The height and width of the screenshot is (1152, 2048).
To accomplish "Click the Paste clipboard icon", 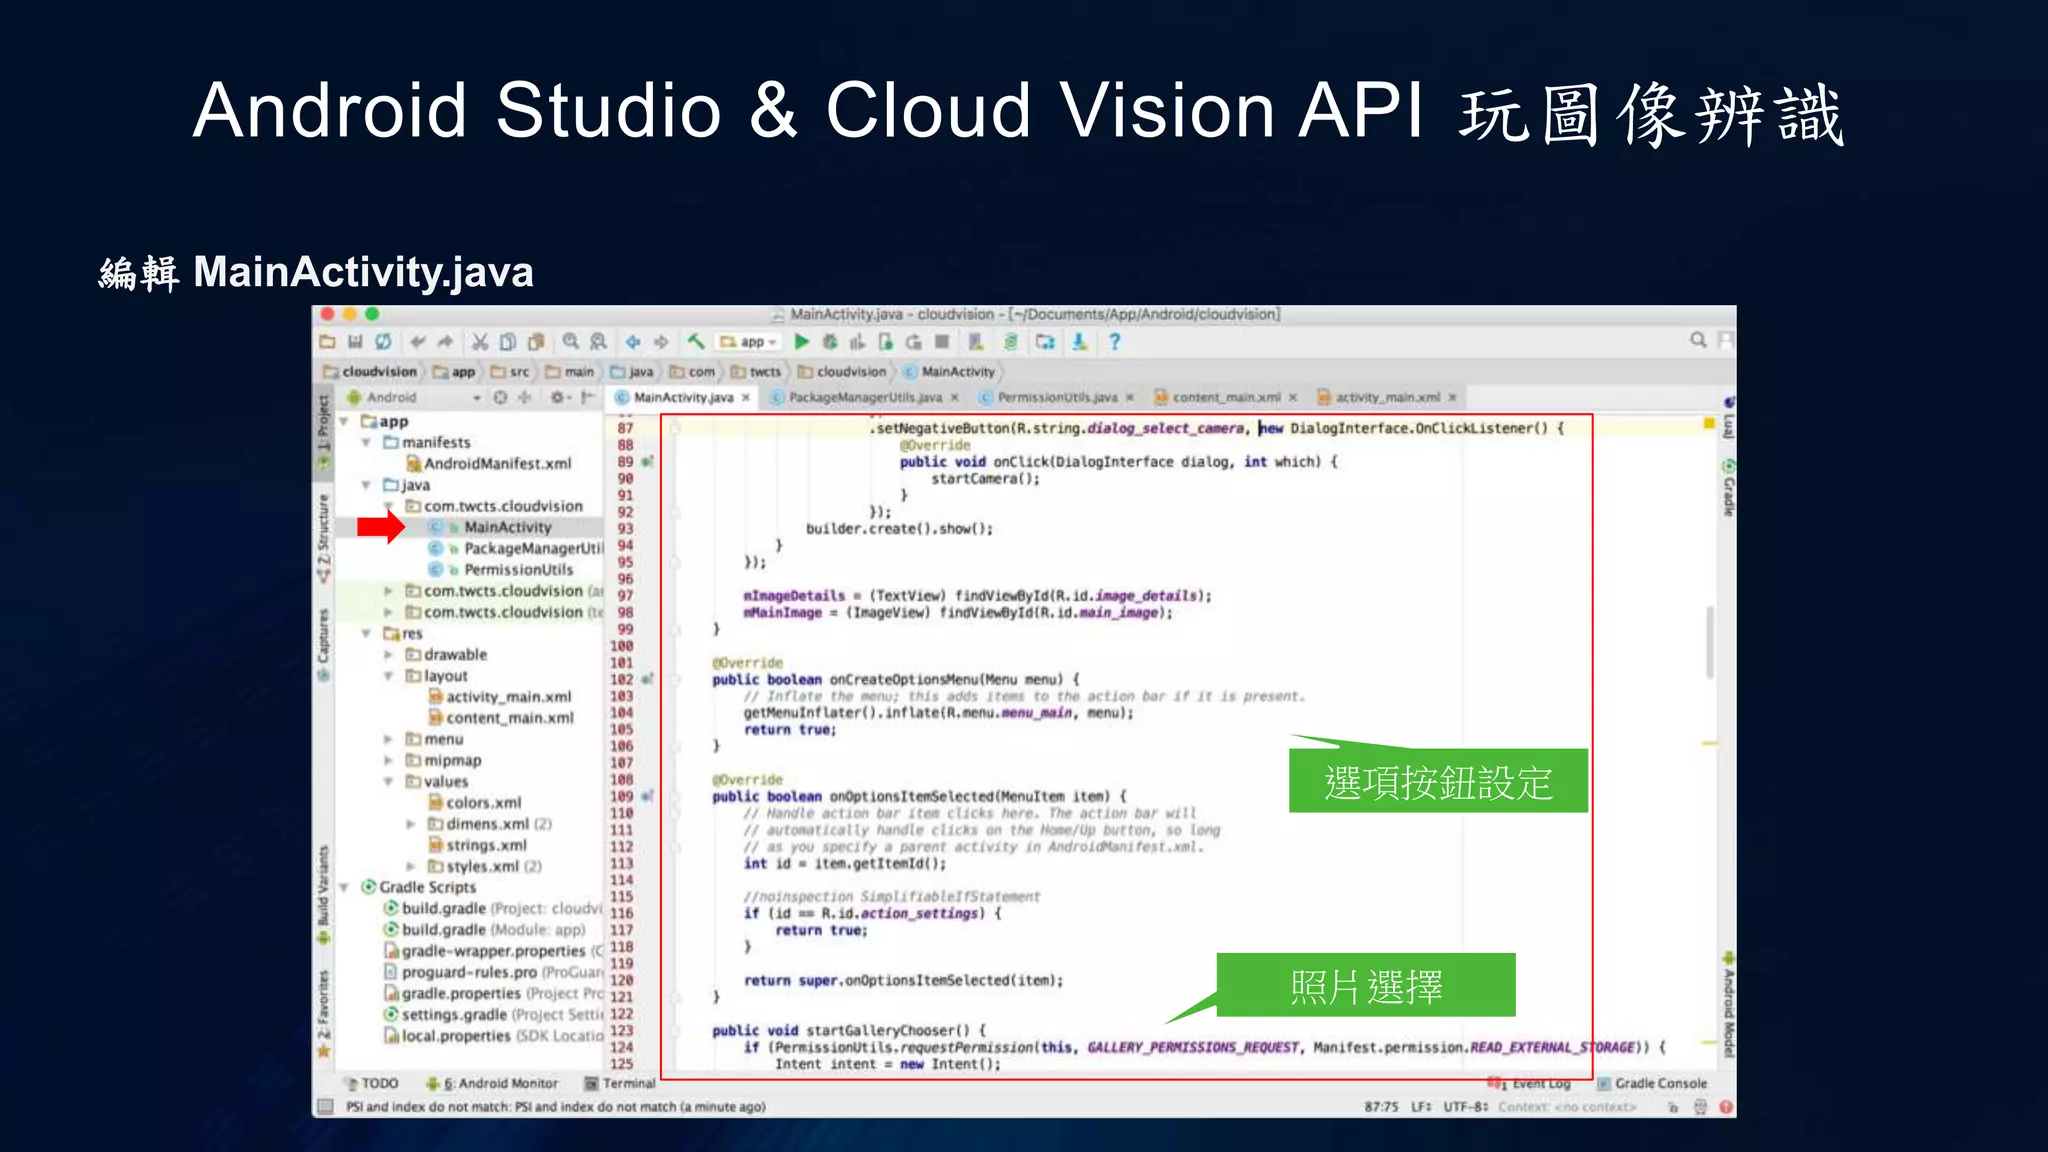I will (536, 342).
